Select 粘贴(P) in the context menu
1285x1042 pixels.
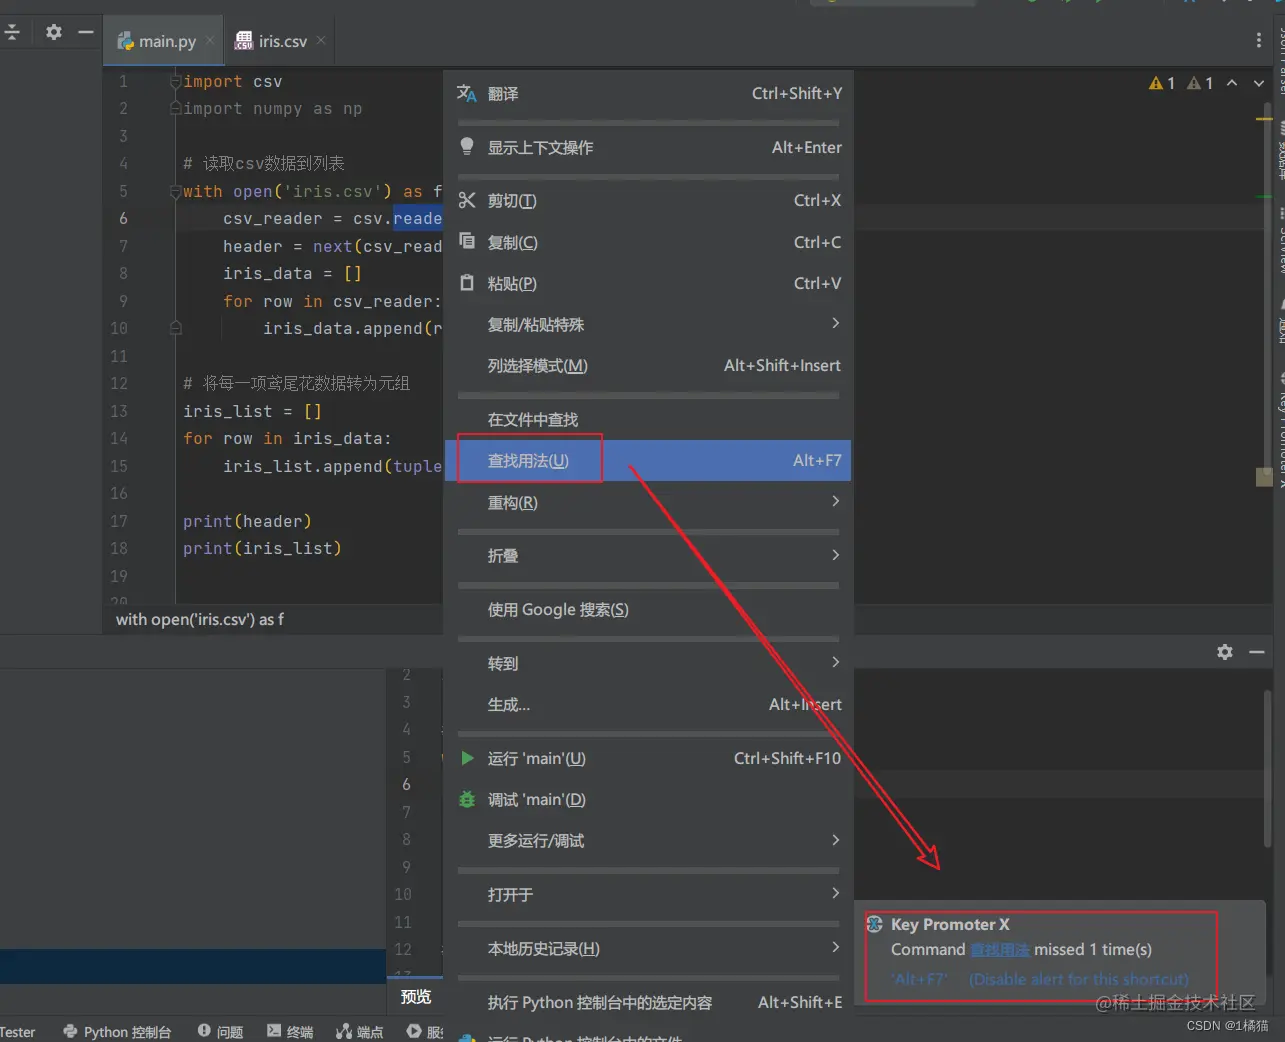(648, 283)
